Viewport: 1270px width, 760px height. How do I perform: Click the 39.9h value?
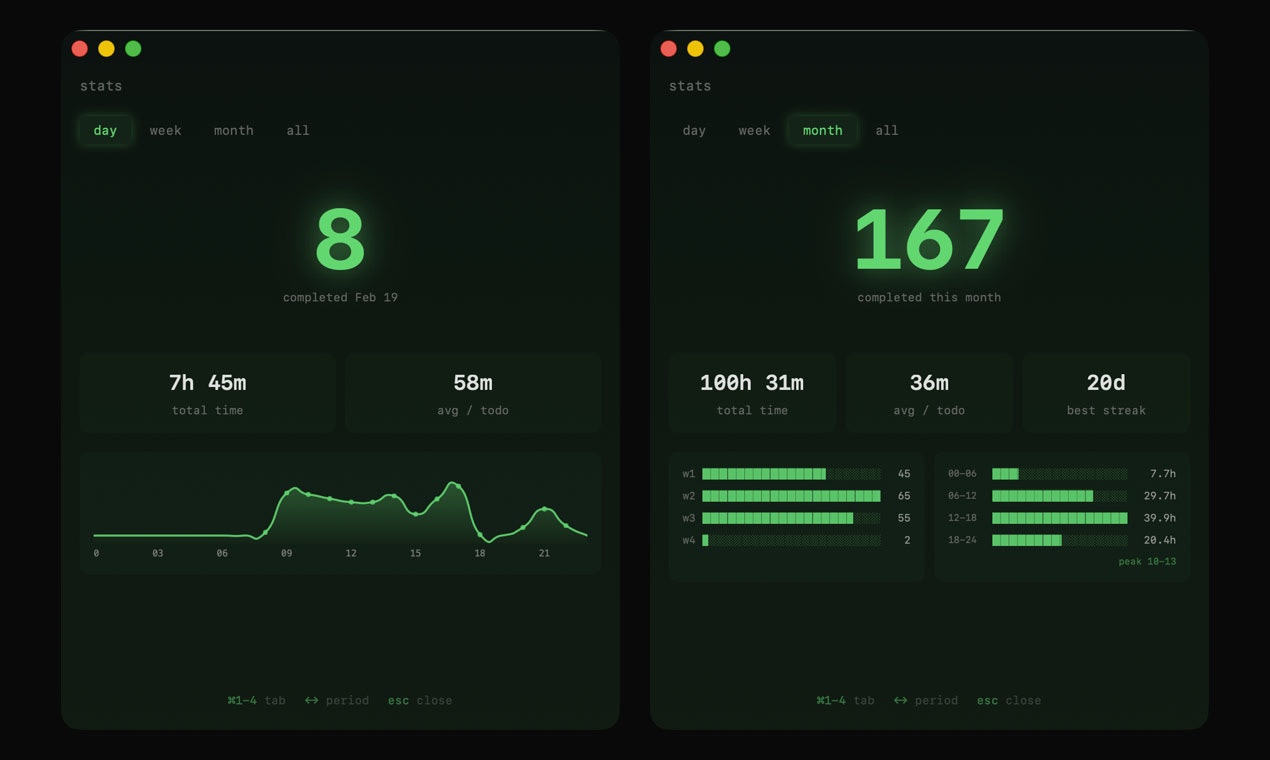pos(1160,518)
